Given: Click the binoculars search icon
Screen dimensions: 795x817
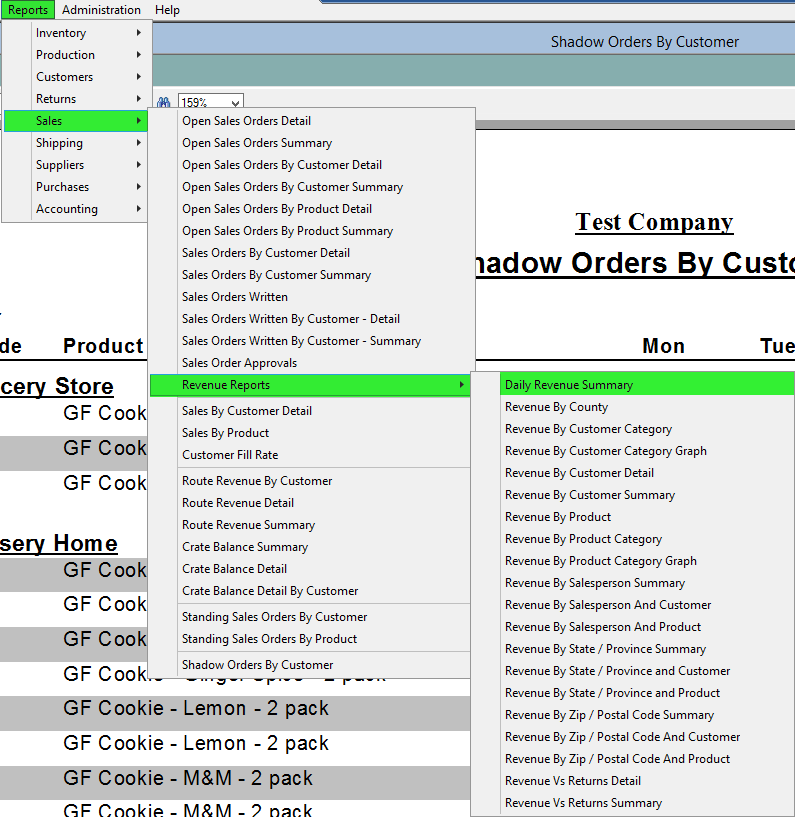Looking at the screenshot, I should [164, 102].
